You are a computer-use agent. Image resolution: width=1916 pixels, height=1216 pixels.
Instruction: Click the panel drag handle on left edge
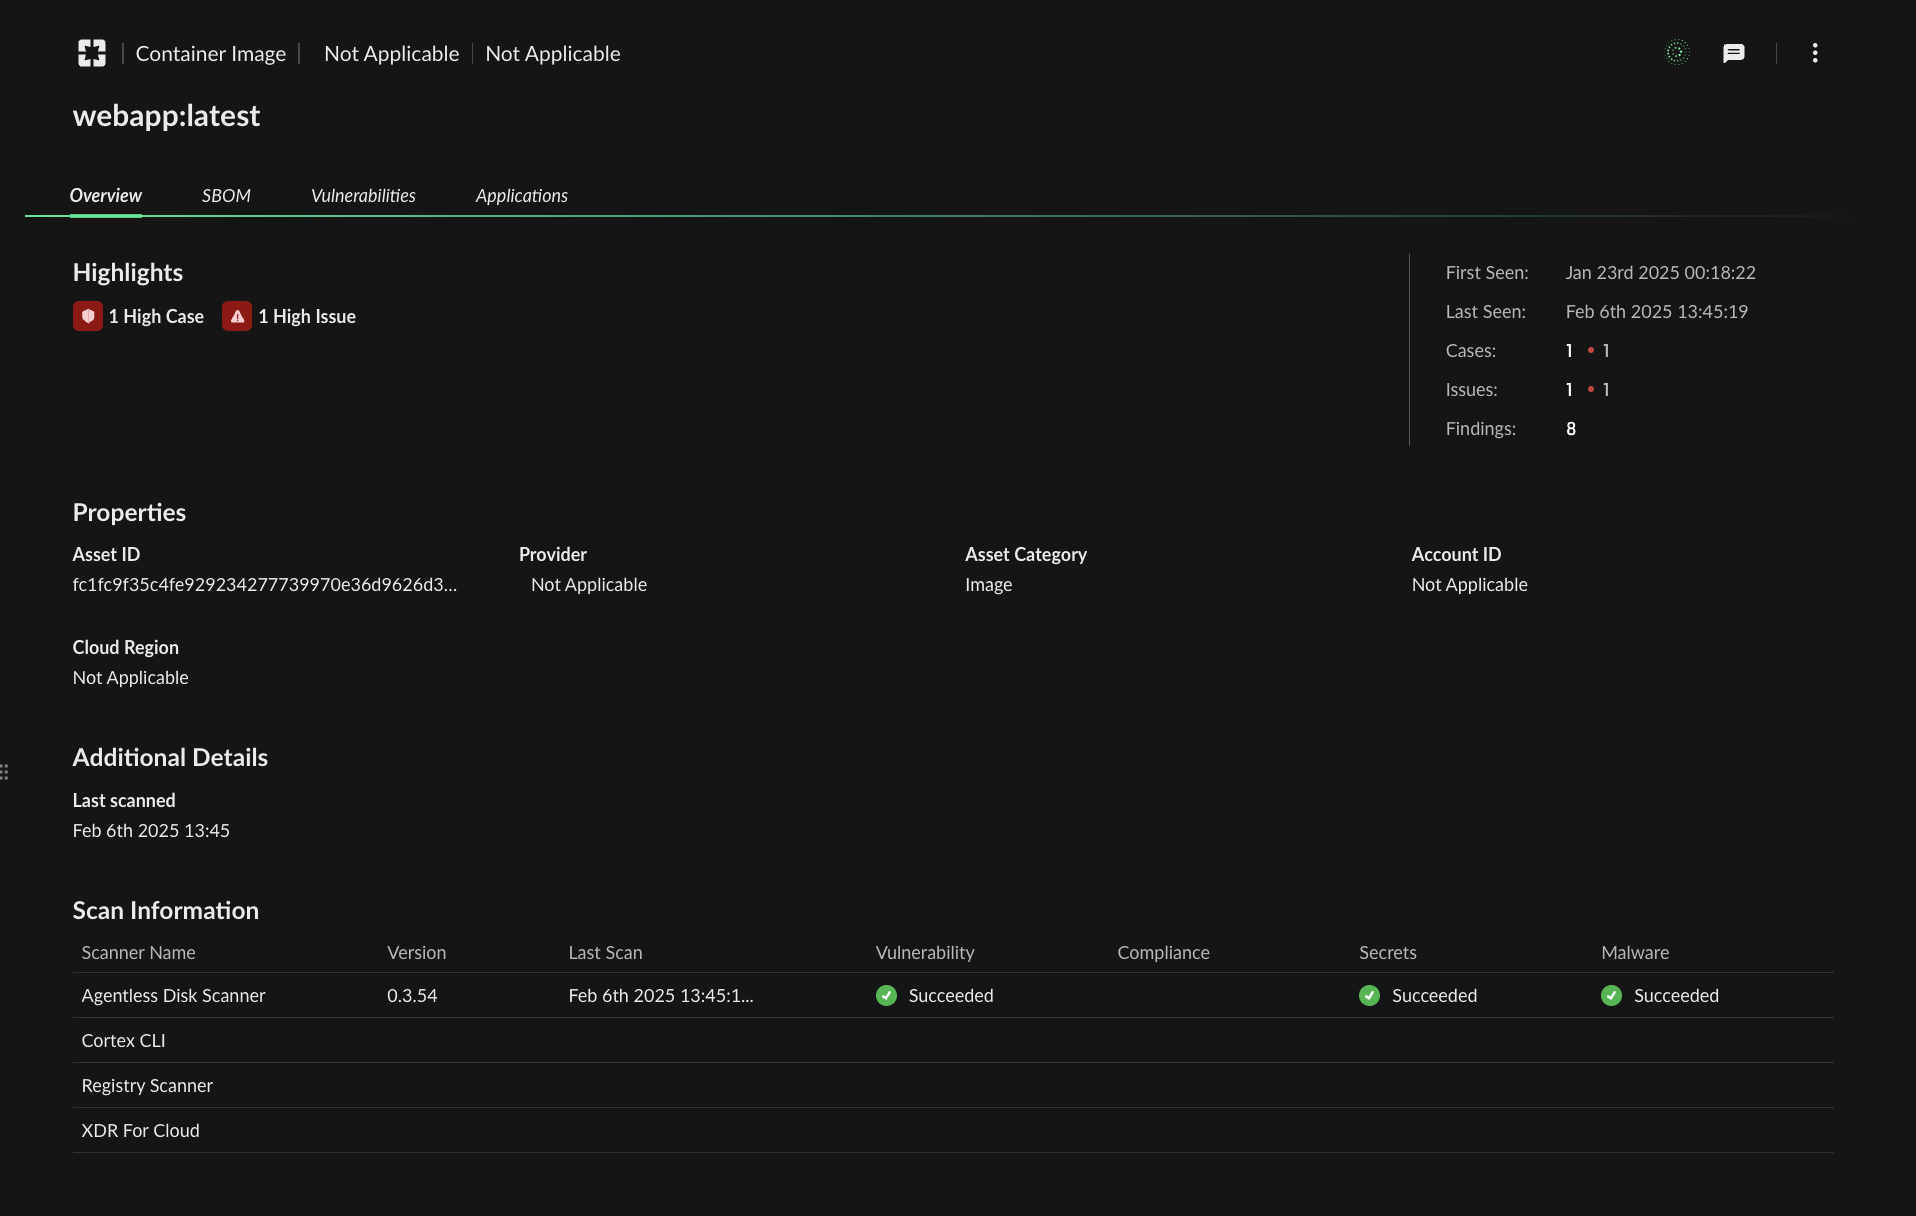click(6, 772)
